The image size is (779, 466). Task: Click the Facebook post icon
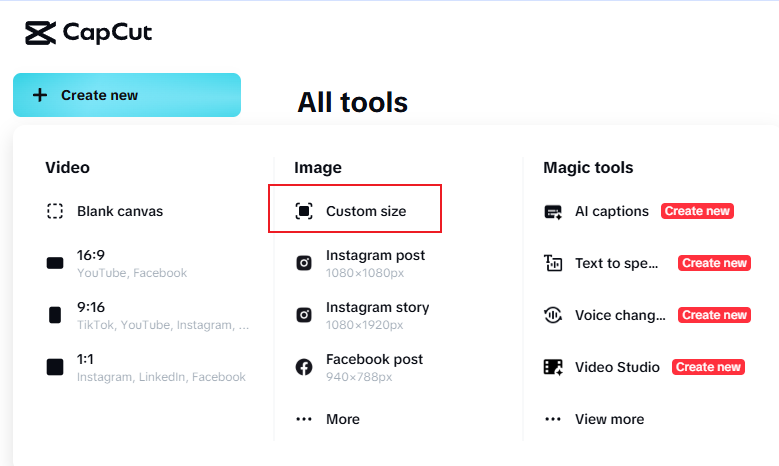(x=304, y=367)
